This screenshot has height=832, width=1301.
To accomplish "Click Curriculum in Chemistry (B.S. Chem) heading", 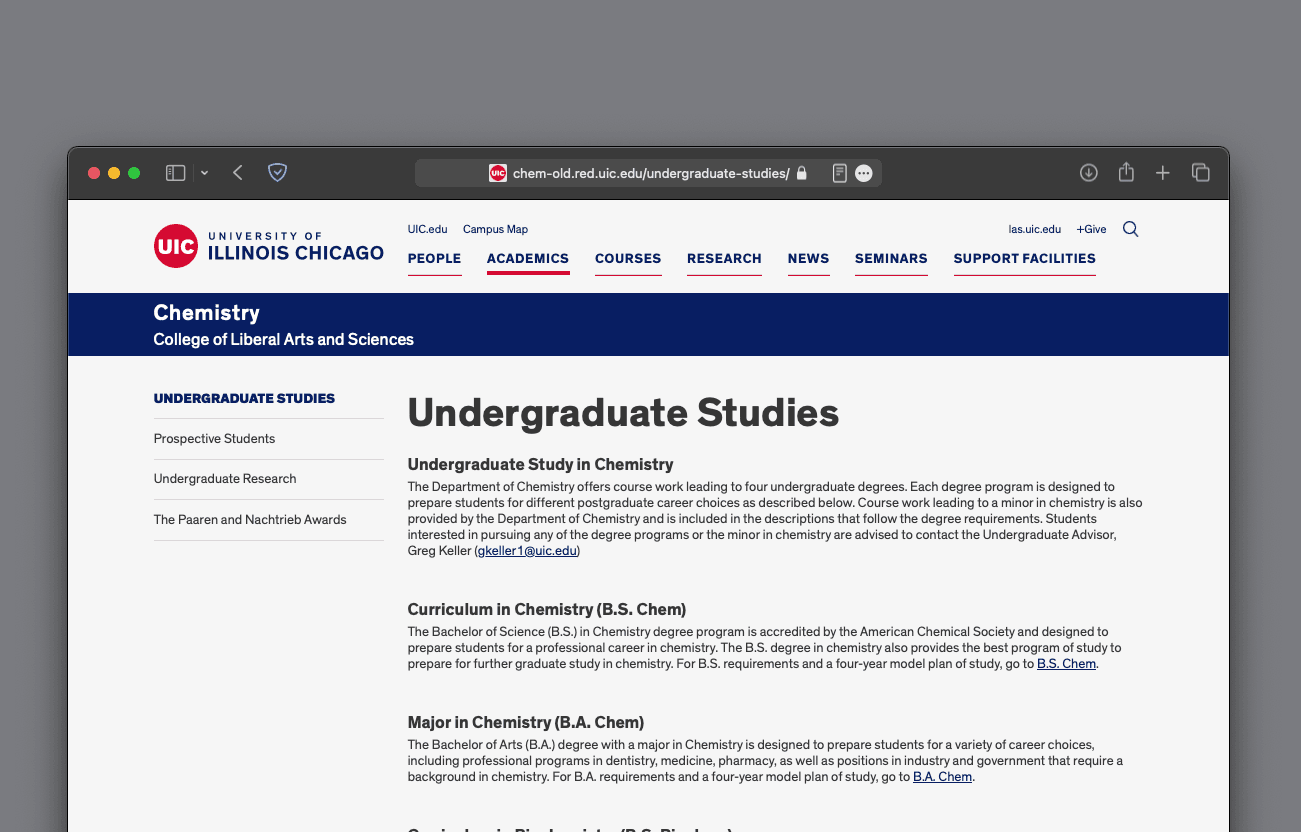I will tap(547, 610).
